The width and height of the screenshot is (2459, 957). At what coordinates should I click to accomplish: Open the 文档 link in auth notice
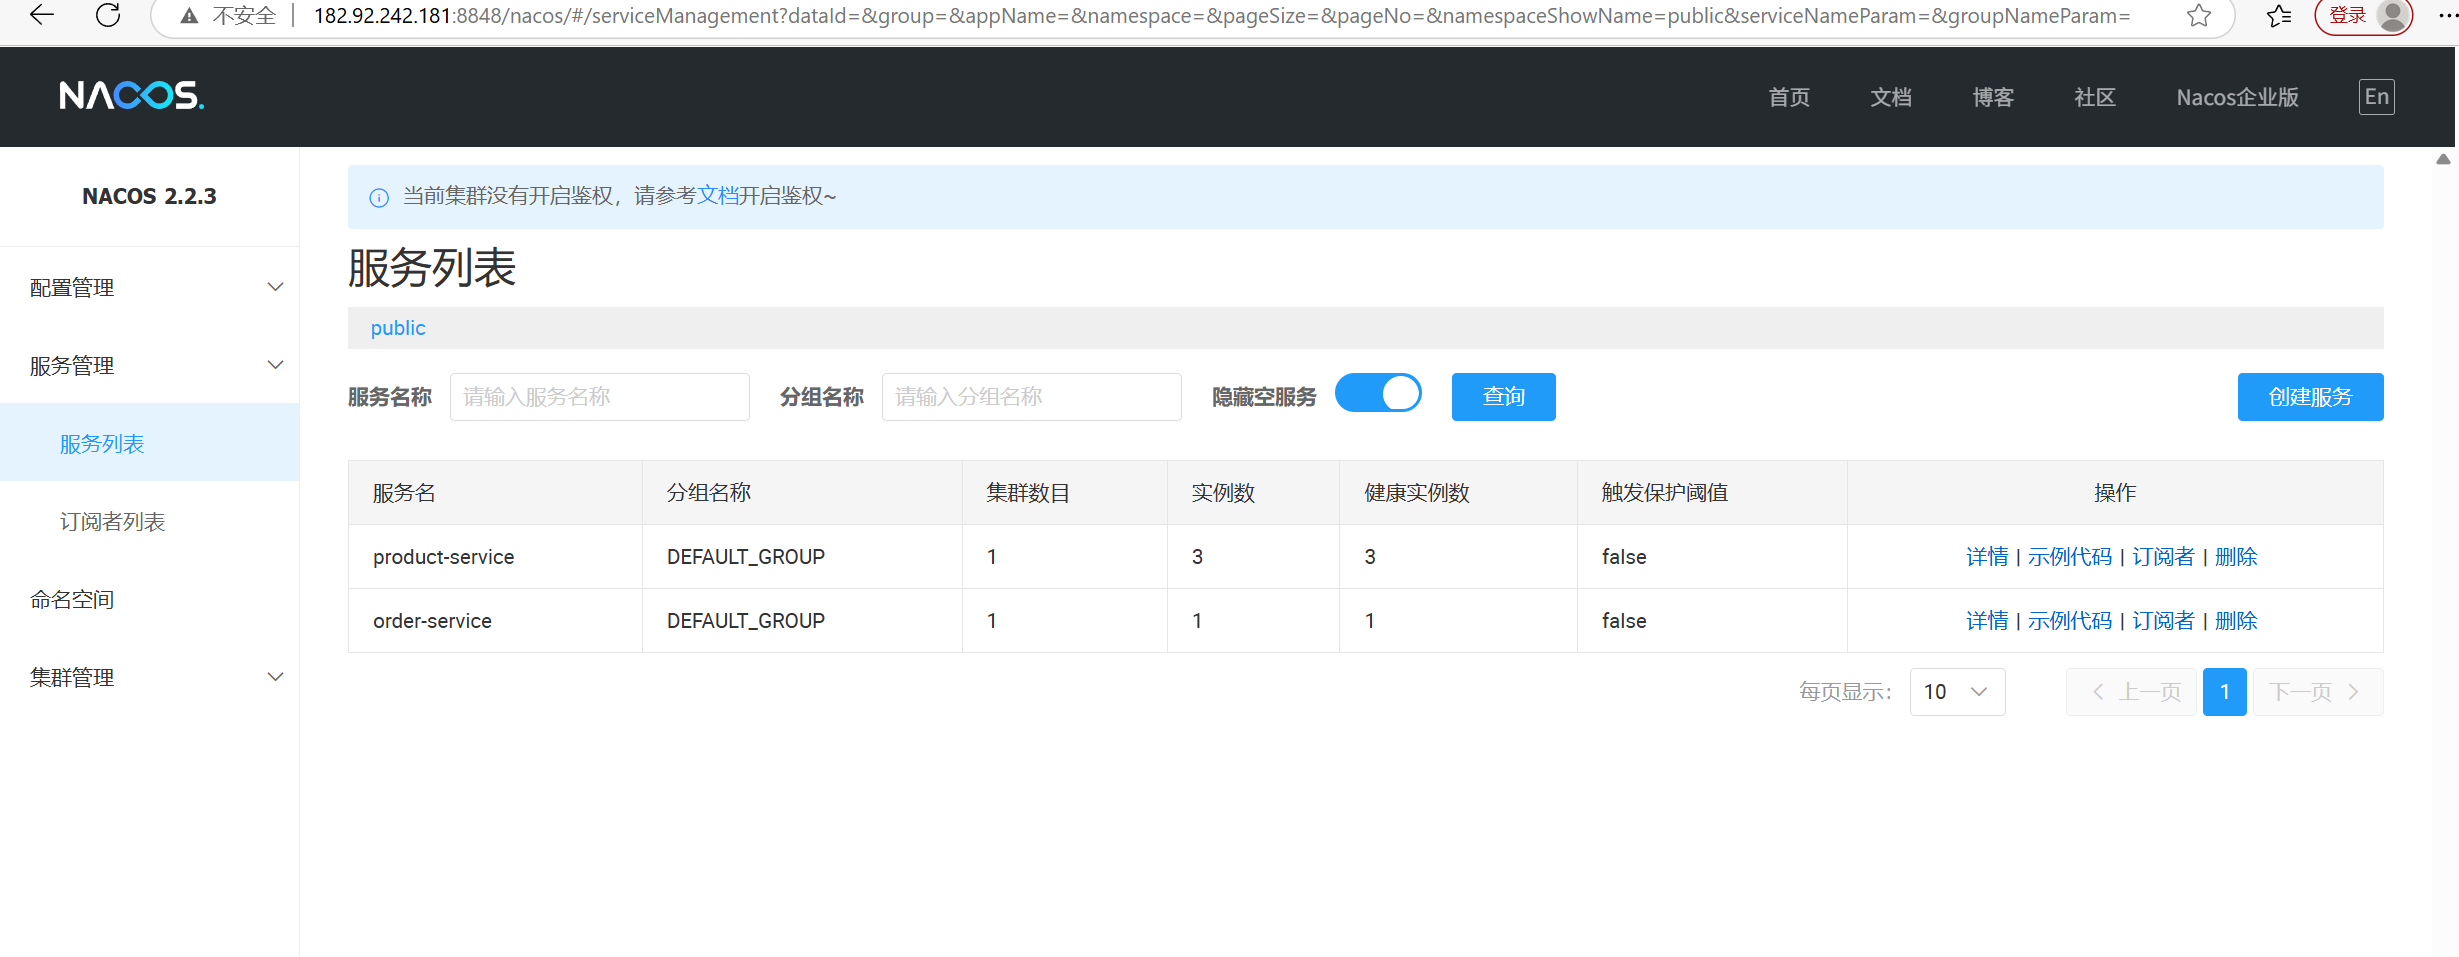pyautogui.click(x=717, y=196)
